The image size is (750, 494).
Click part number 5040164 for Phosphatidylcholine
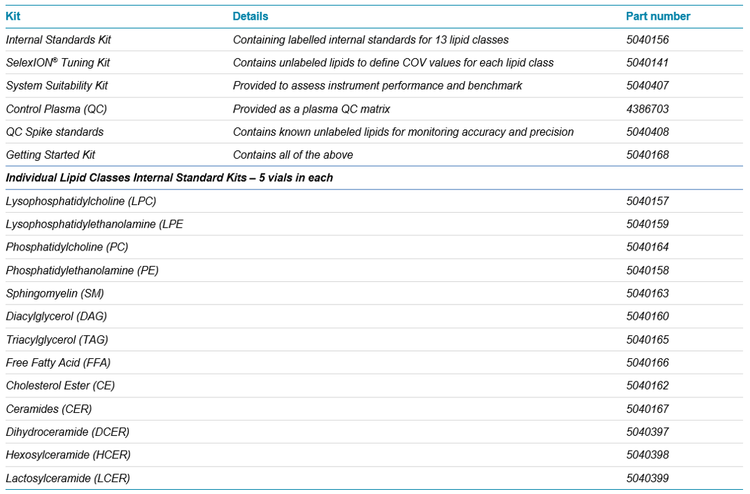(647, 247)
